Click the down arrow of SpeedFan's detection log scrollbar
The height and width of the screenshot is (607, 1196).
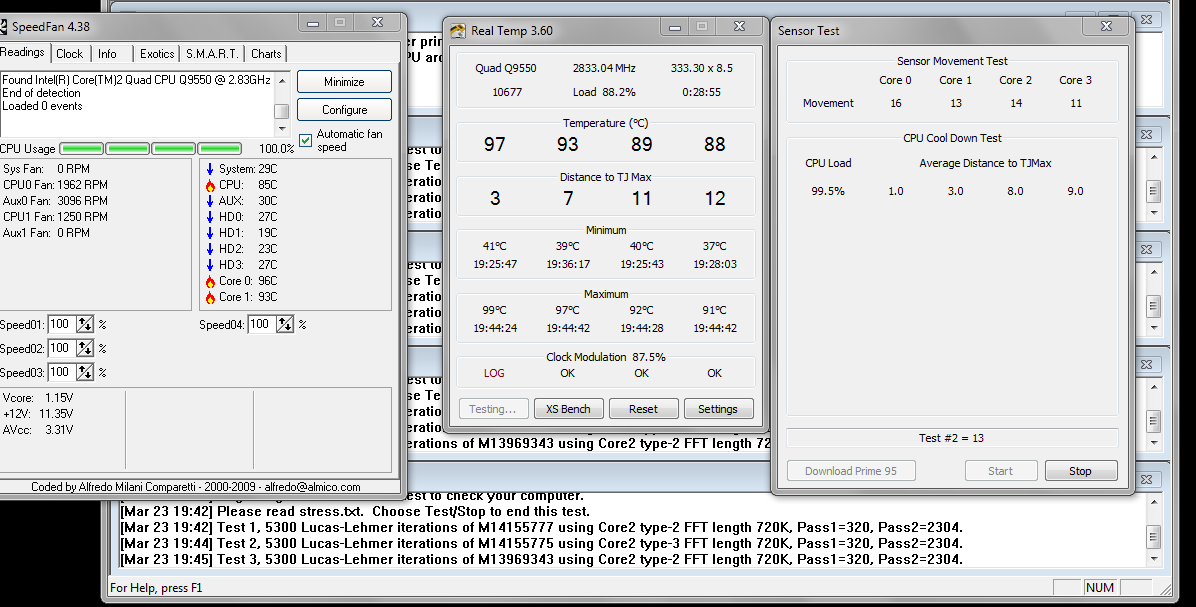[282, 129]
